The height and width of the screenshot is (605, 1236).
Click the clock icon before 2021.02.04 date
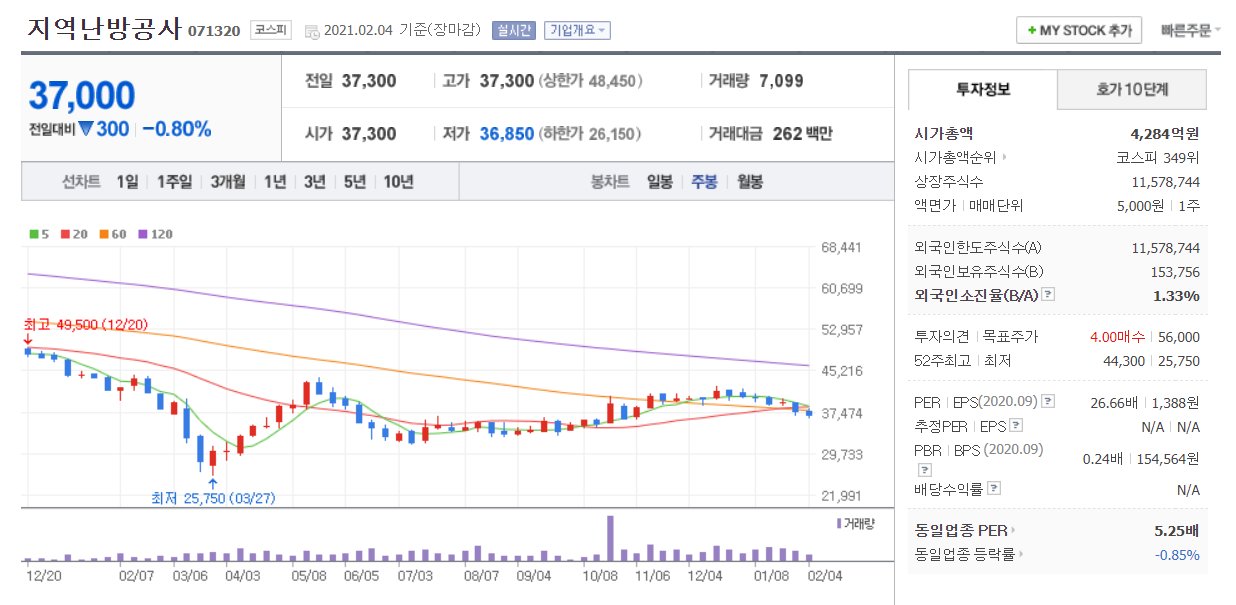[311, 31]
